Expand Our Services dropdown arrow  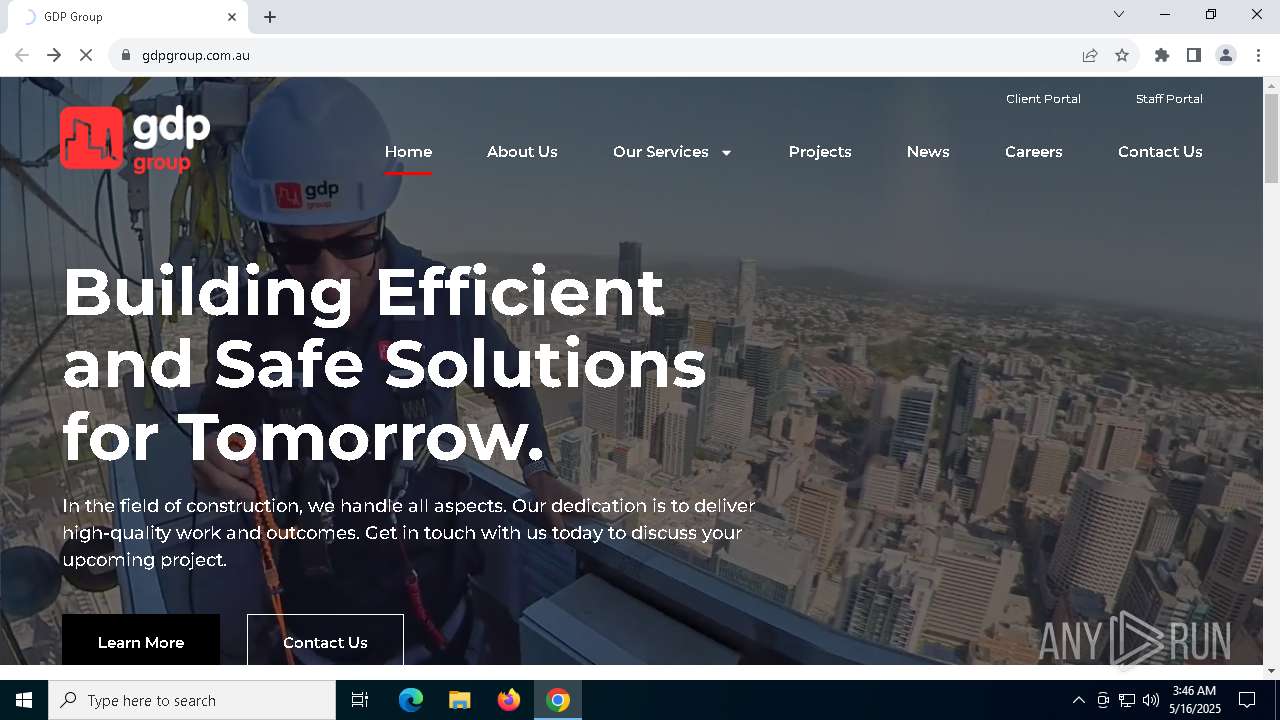(x=726, y=153)
